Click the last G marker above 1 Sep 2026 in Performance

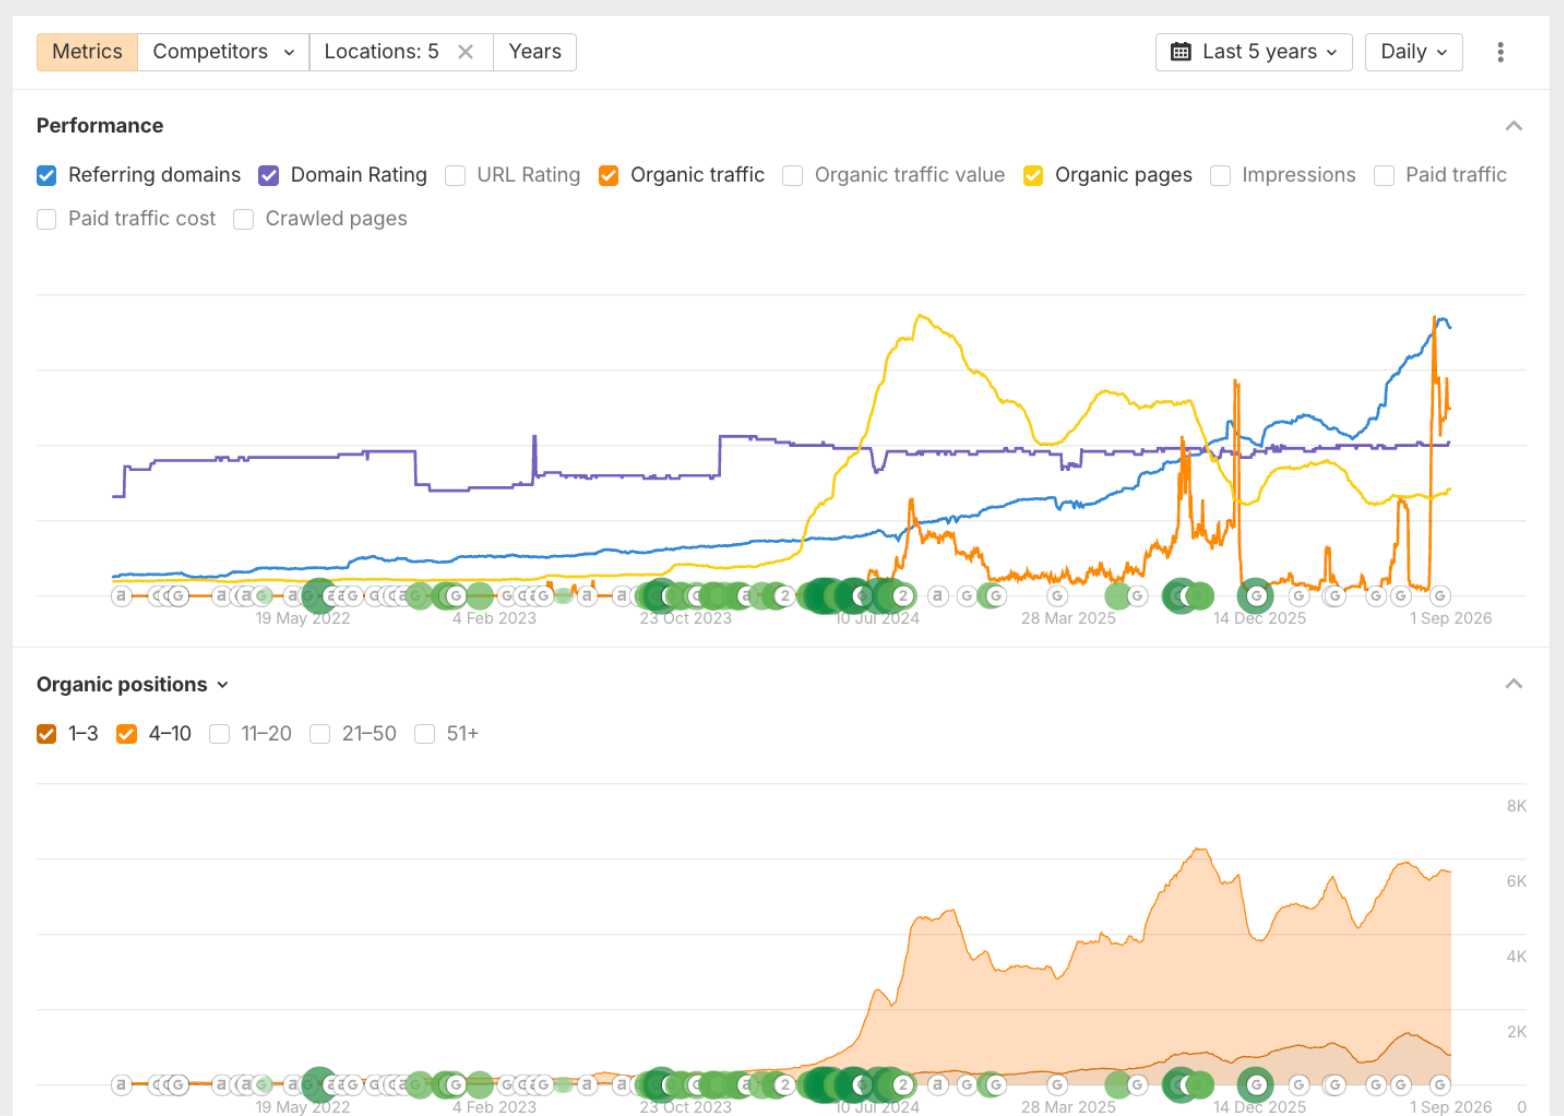1440,596
